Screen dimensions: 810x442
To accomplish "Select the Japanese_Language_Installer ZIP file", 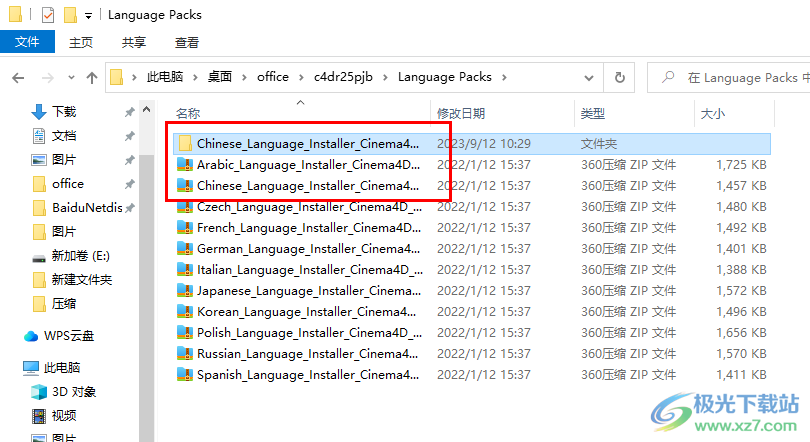I will (472, 291).
